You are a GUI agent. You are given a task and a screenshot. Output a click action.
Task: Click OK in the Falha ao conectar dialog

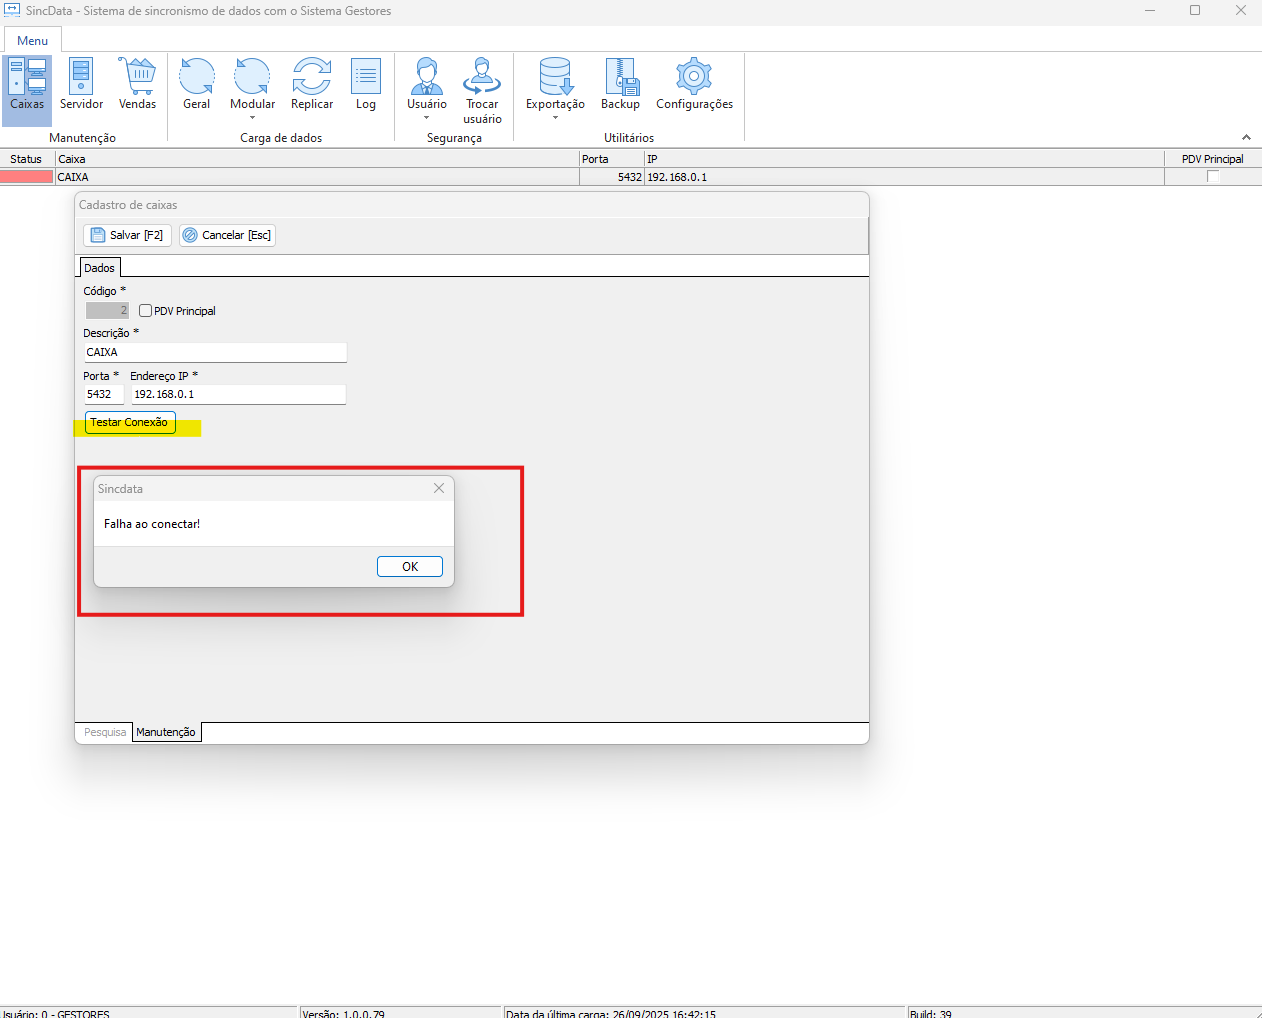point(409,567)
